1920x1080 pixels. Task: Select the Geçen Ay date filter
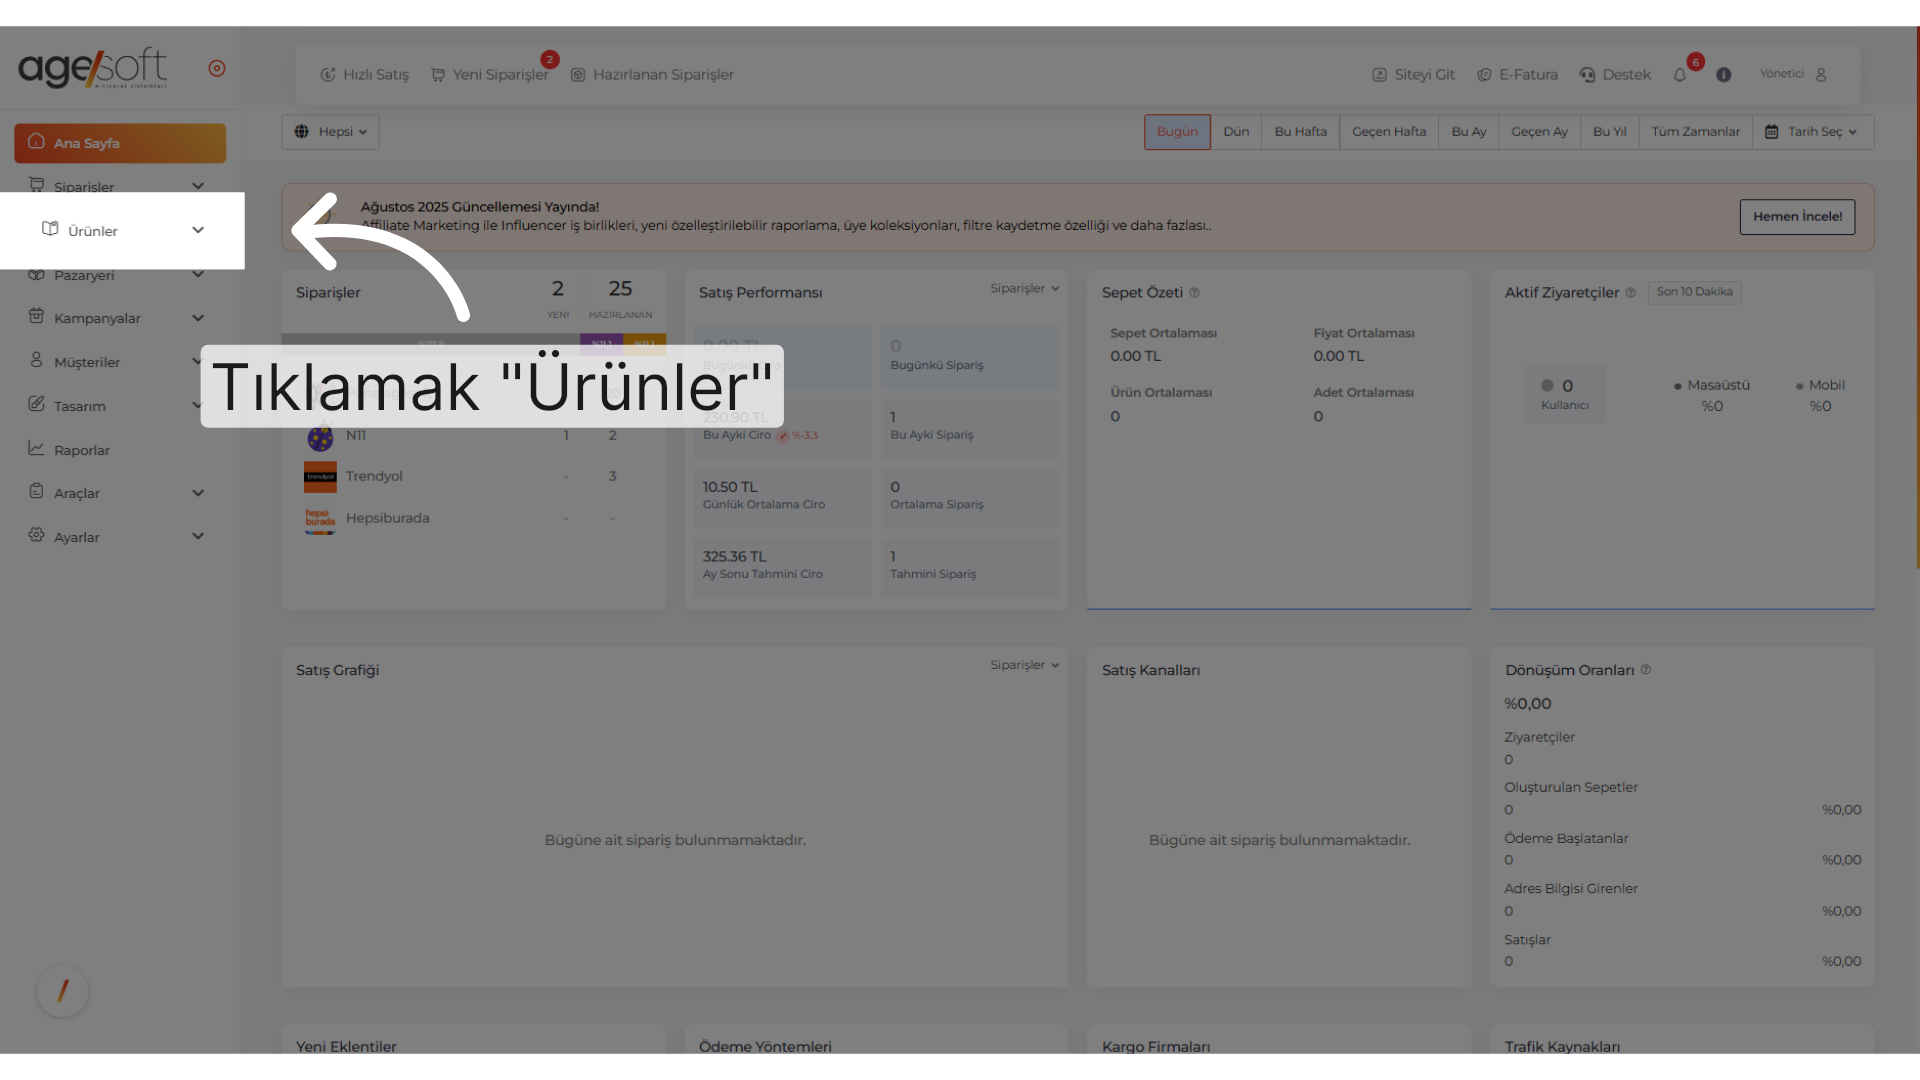1539,132
